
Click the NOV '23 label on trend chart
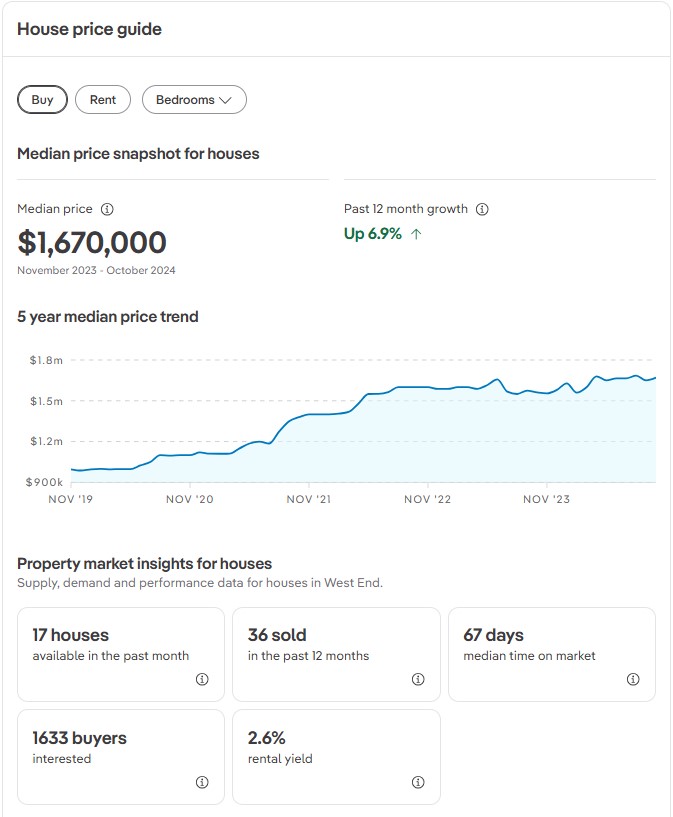click(x=547, y=499)
